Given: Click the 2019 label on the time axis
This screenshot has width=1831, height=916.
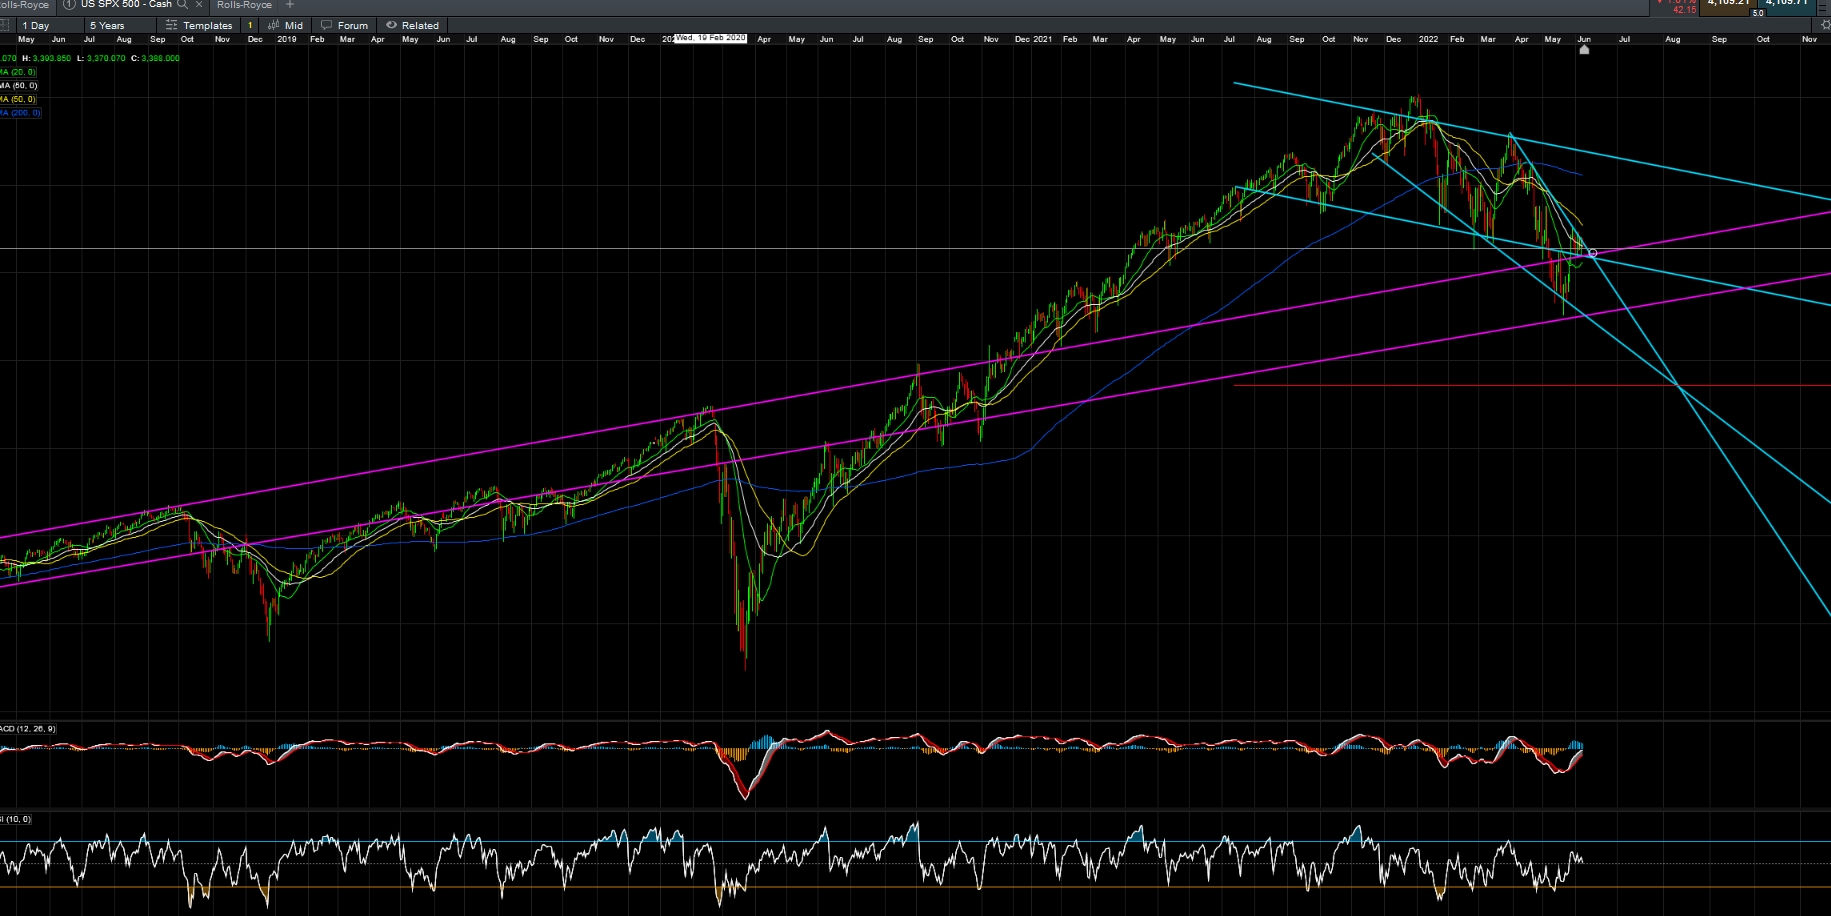Looking at the screenshot, I should pyautogui.click(x=287, y=40).
